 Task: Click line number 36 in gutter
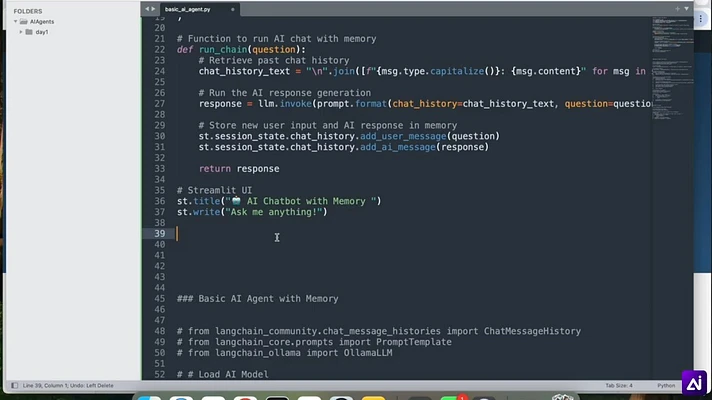pyautogui.click(x=159, y=201)
